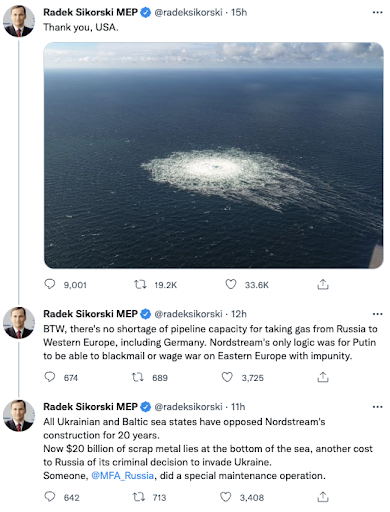Retweet the 'Thank you, USA.' tweet
This screenshot has width=390, height=512.
pyautogui.click(x=140, y=284)
